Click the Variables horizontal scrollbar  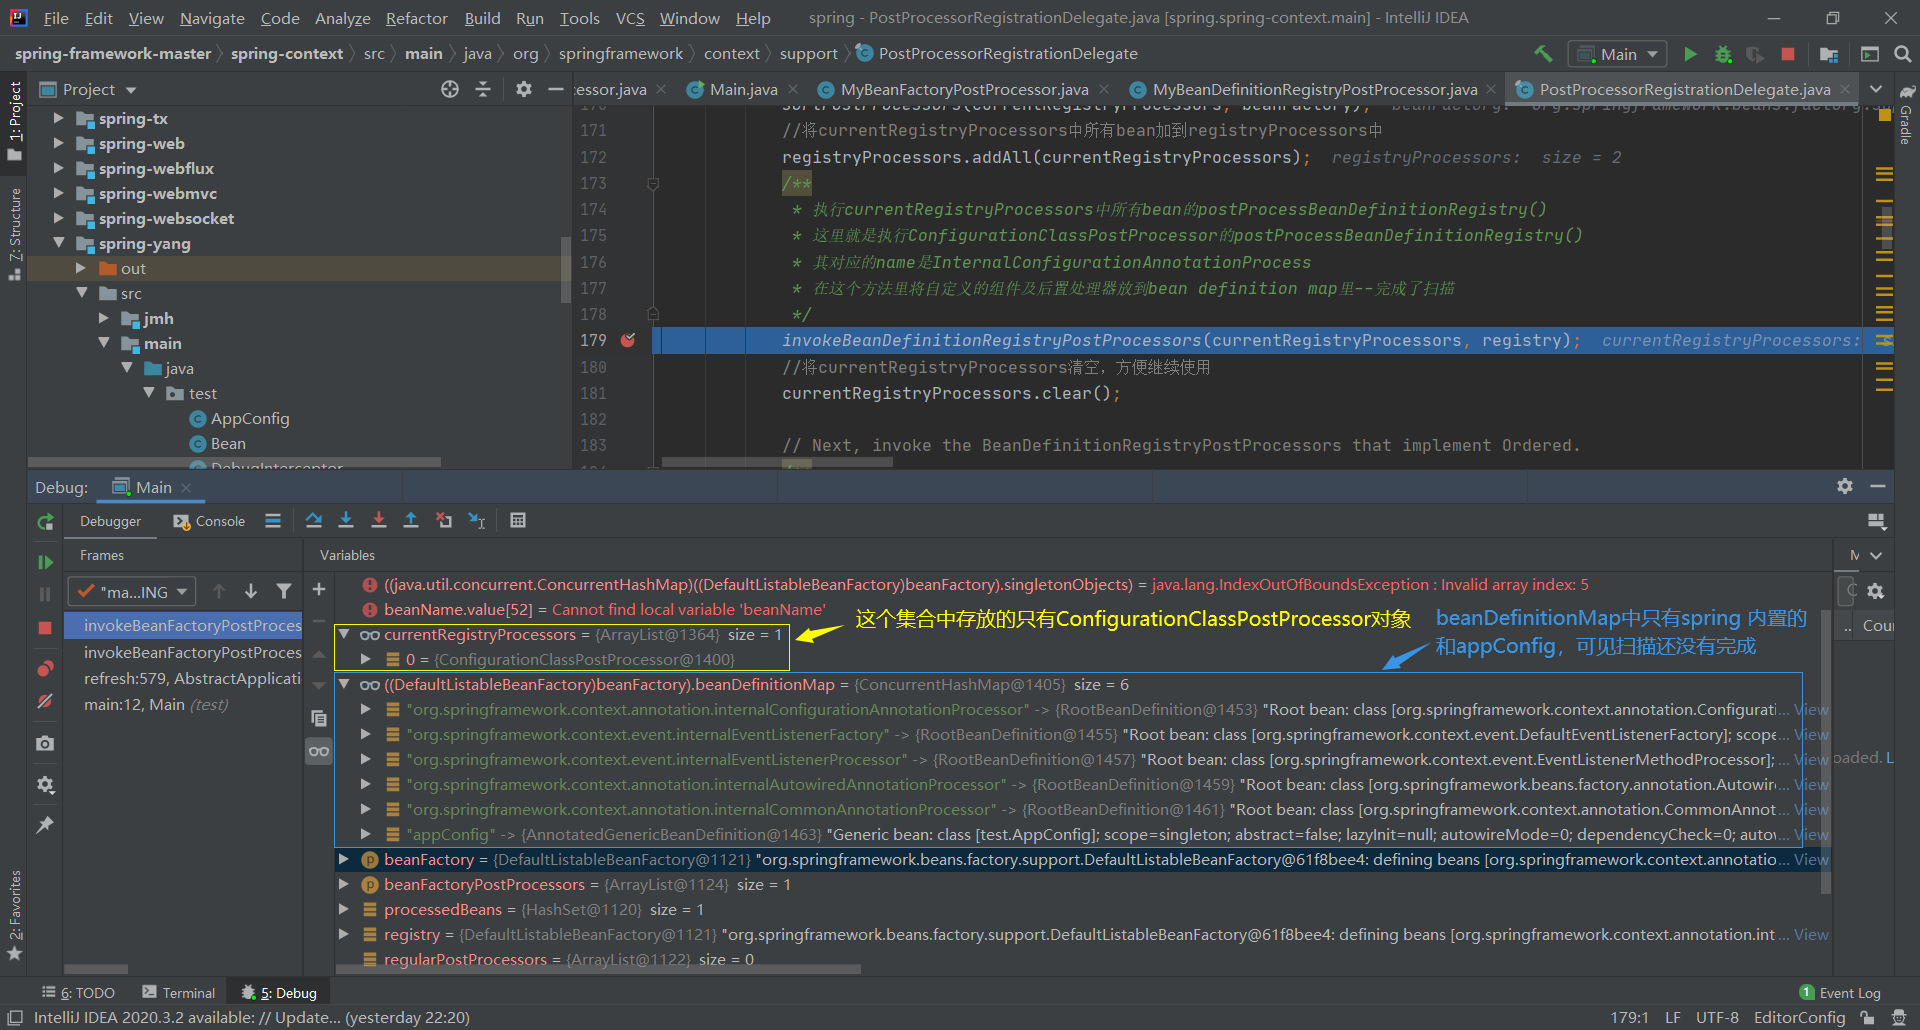click(x=598, y=969)
